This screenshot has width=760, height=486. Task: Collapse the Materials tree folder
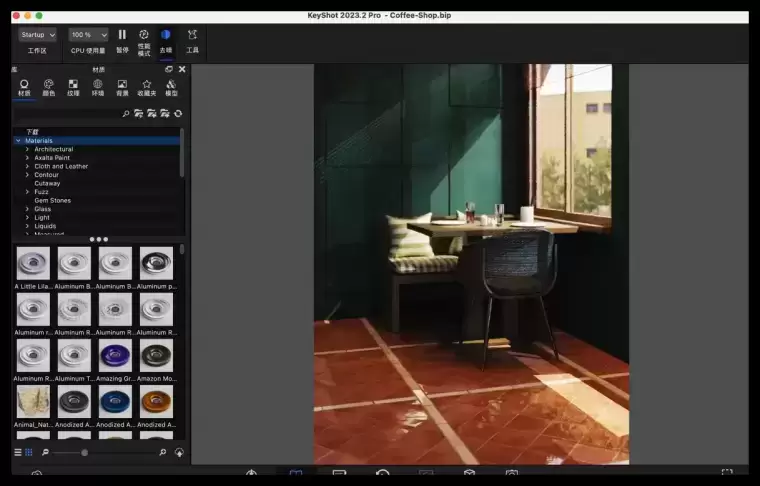pyautogui.click(x=18, y=141)
